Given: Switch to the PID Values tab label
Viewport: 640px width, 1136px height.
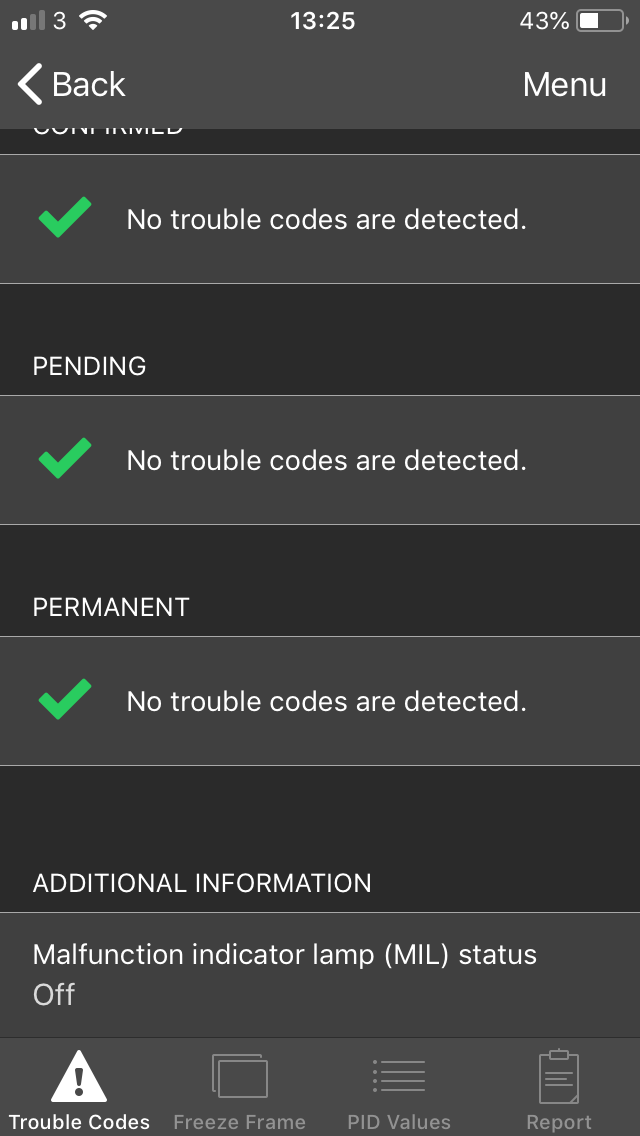Looking at the screenshot, I should (x=399, y=1122).
